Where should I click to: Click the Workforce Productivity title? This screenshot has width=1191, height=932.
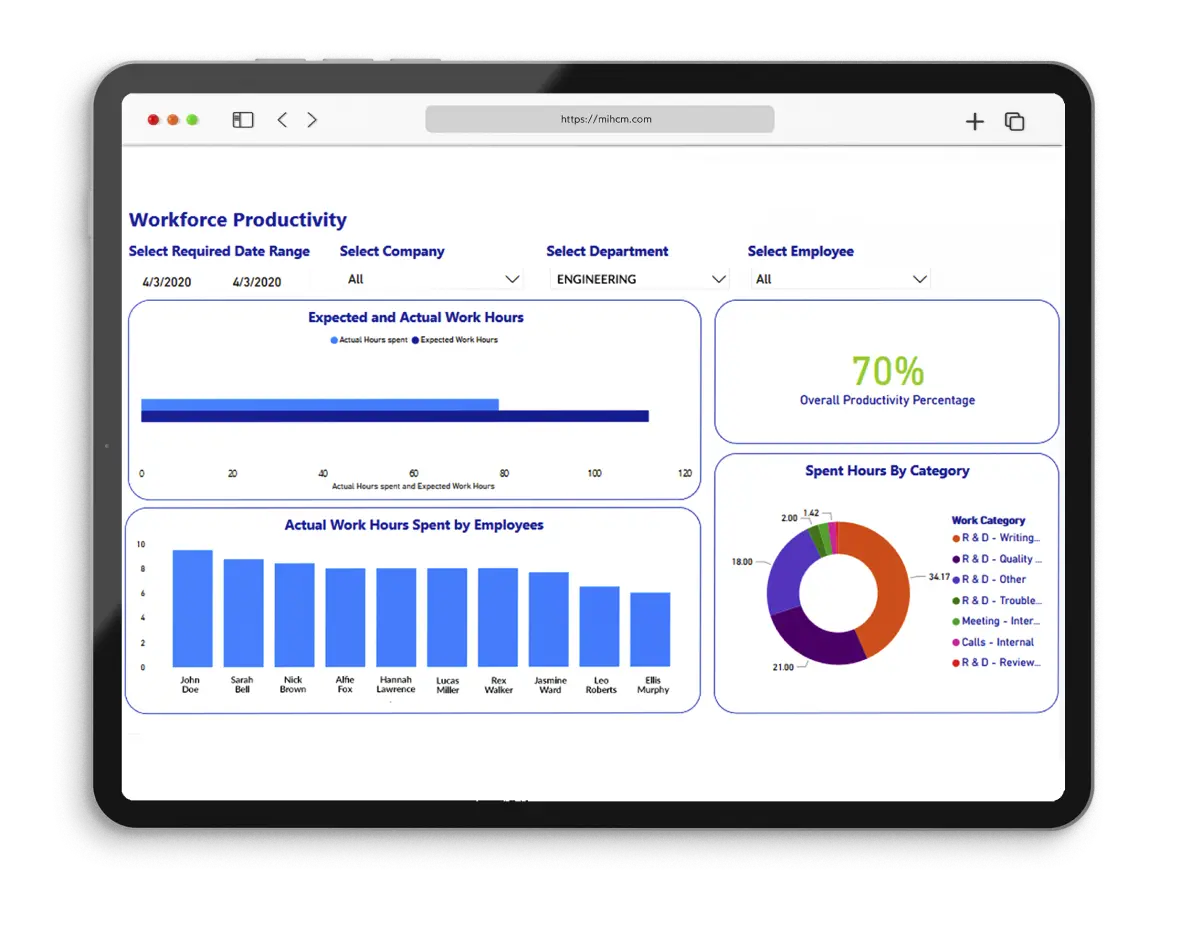pos(238,220)
